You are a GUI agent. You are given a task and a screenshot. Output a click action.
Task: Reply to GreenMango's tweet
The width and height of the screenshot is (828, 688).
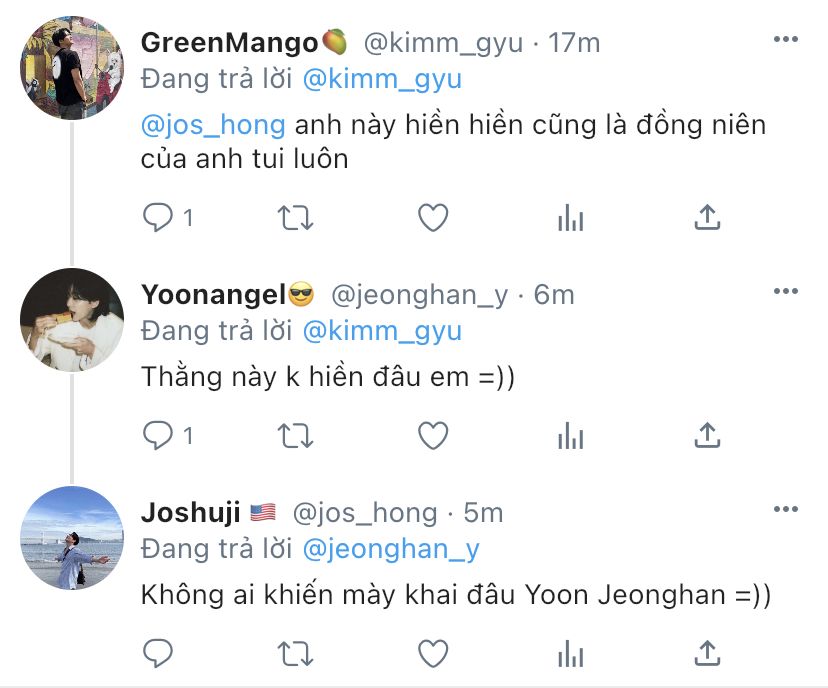click(158, 218)
